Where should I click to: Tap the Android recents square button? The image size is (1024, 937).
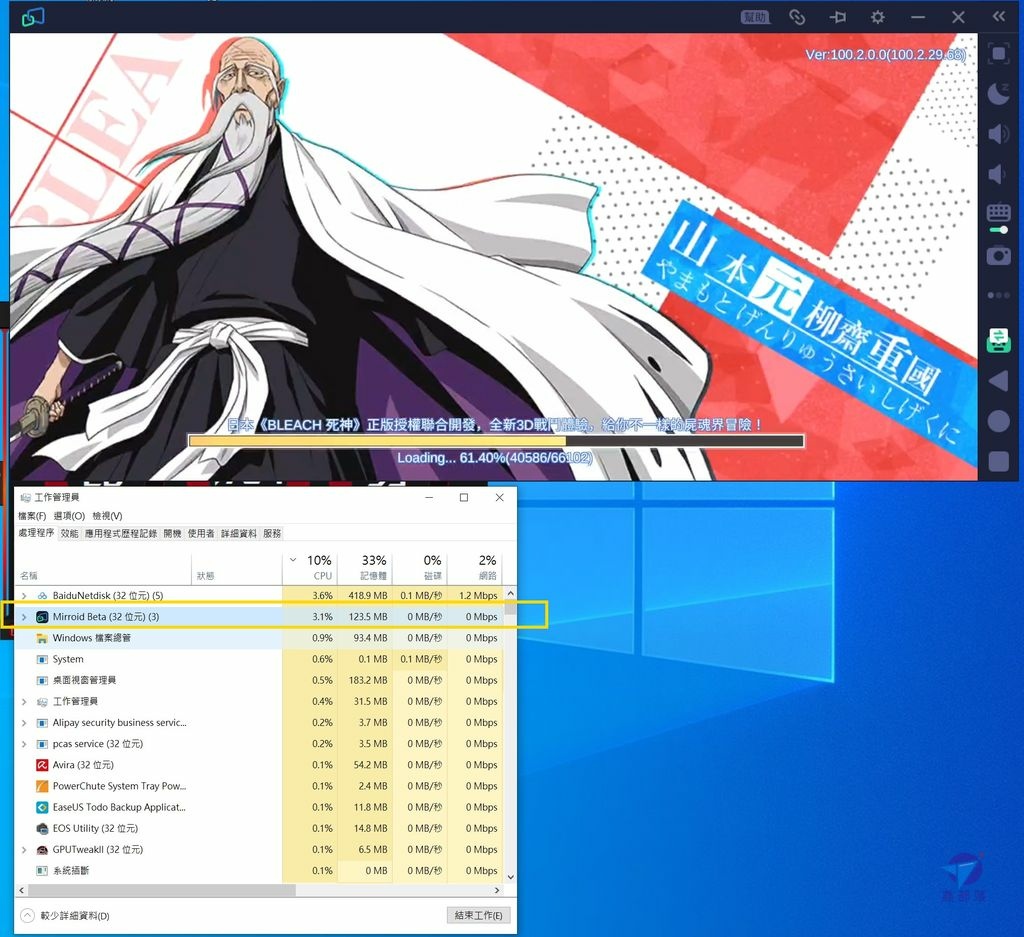pos(999,462)
